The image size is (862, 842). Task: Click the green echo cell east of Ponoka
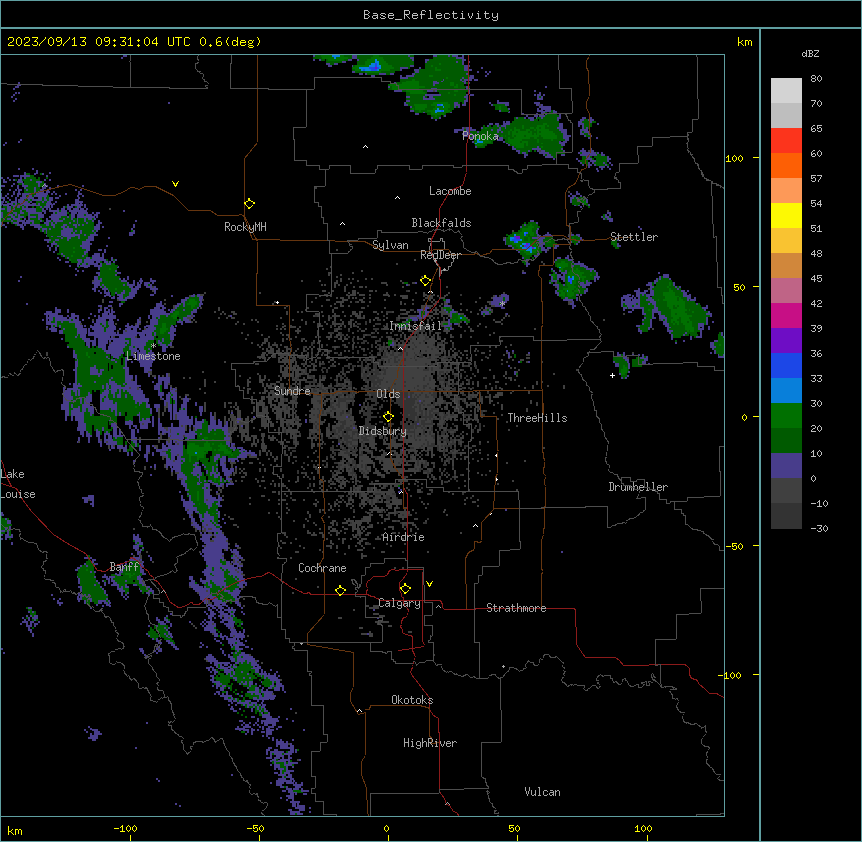tap(533, 135)
